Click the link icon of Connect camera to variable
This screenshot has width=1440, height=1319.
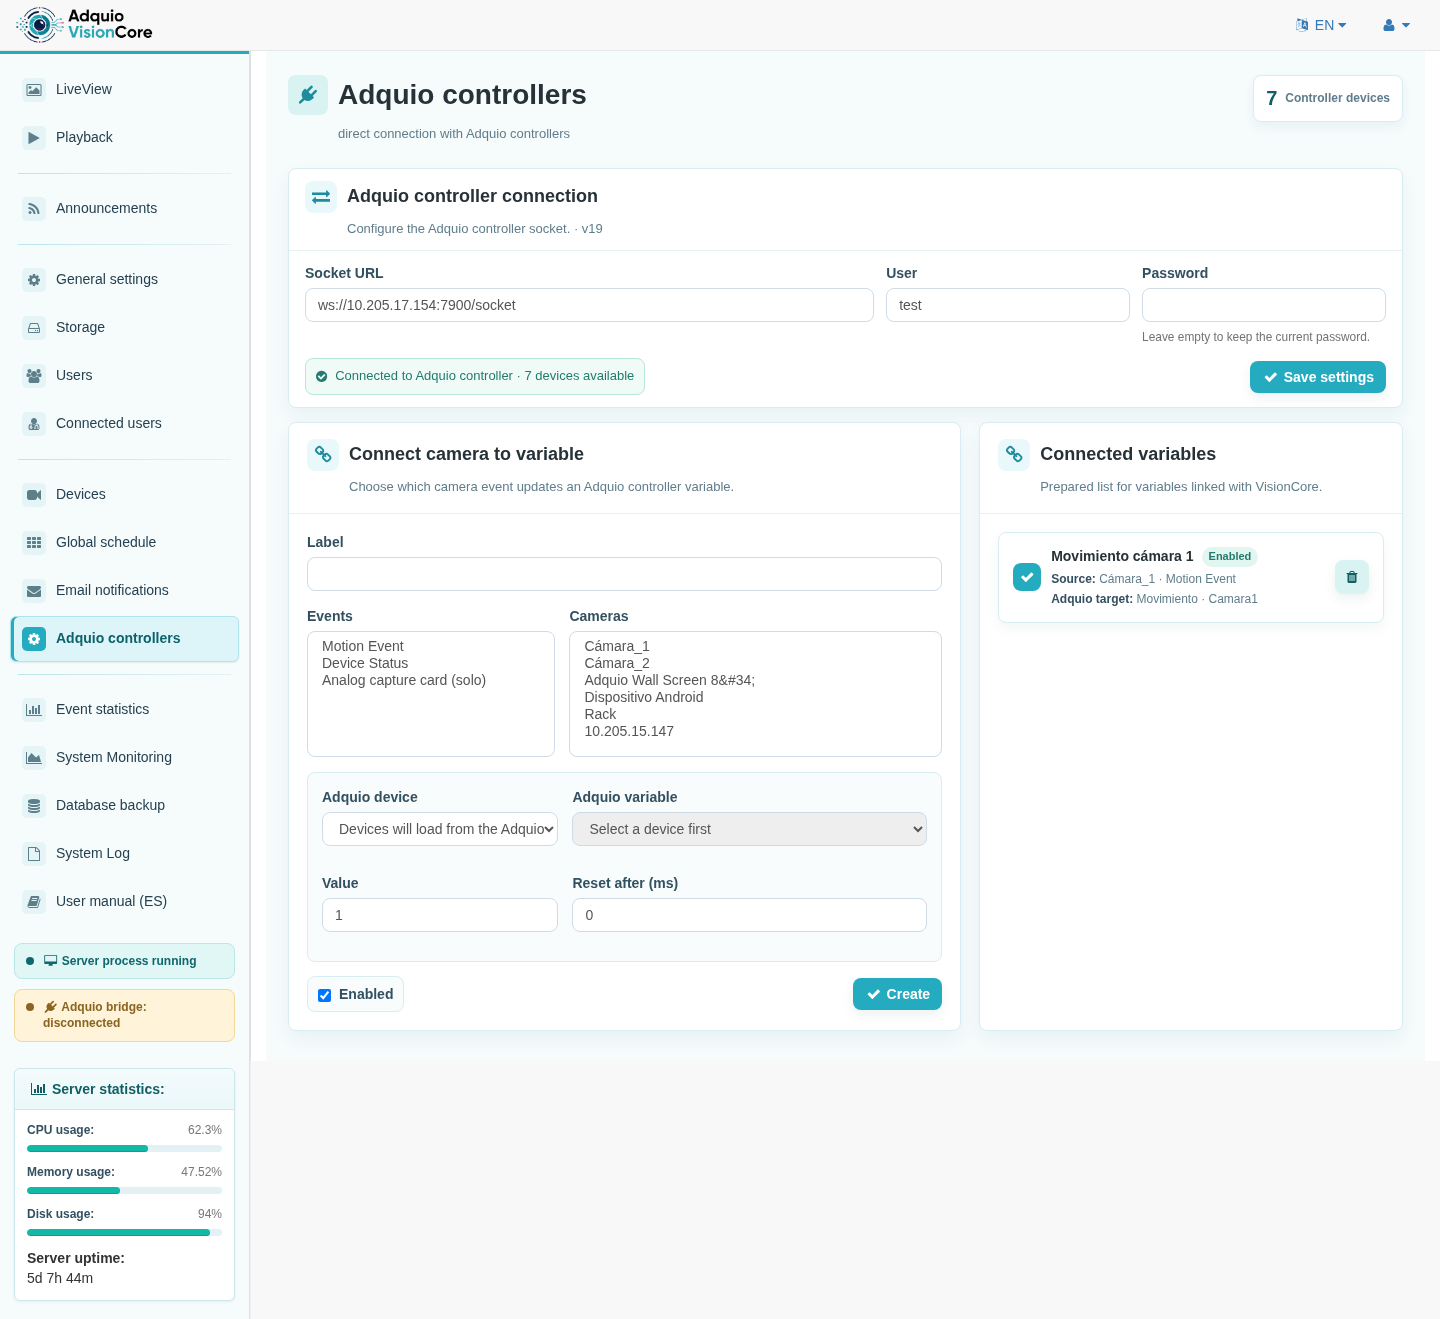coord(323,455)
